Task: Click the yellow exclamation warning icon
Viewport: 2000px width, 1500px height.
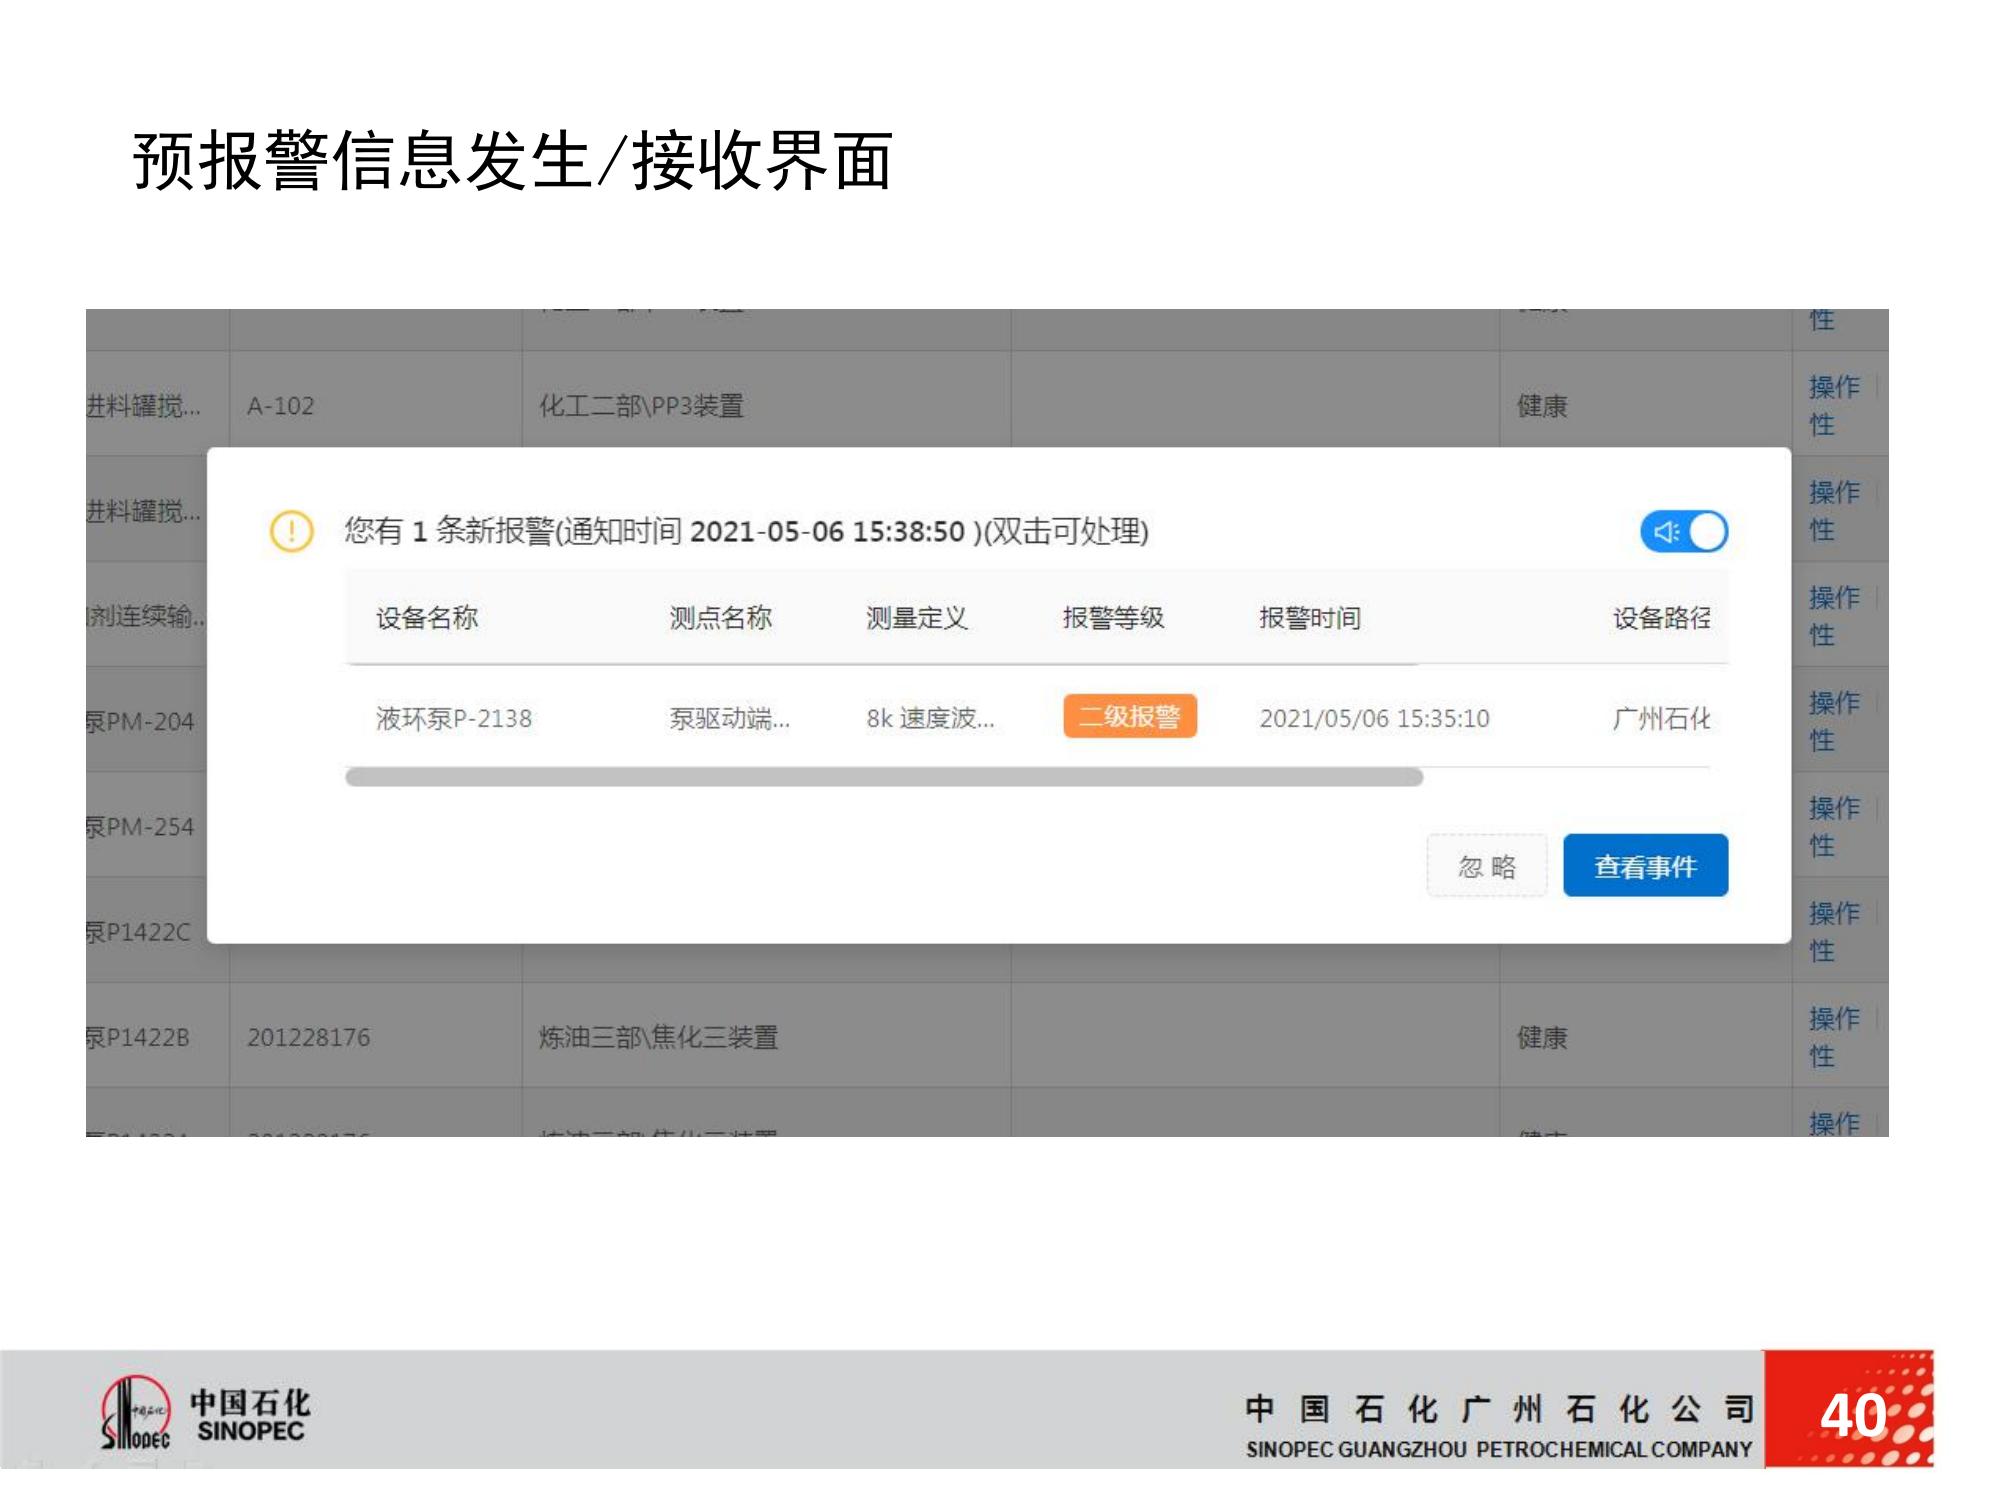Action: pyautogui.click(x=291, y=531)
